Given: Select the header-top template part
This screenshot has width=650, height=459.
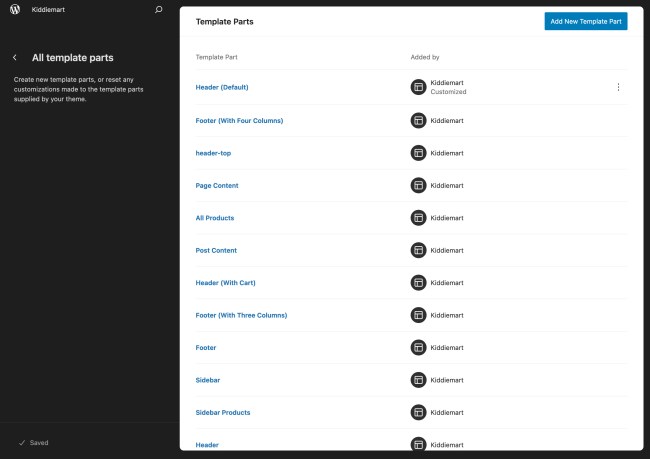Looking at the screenshot, I should [214, 153].
